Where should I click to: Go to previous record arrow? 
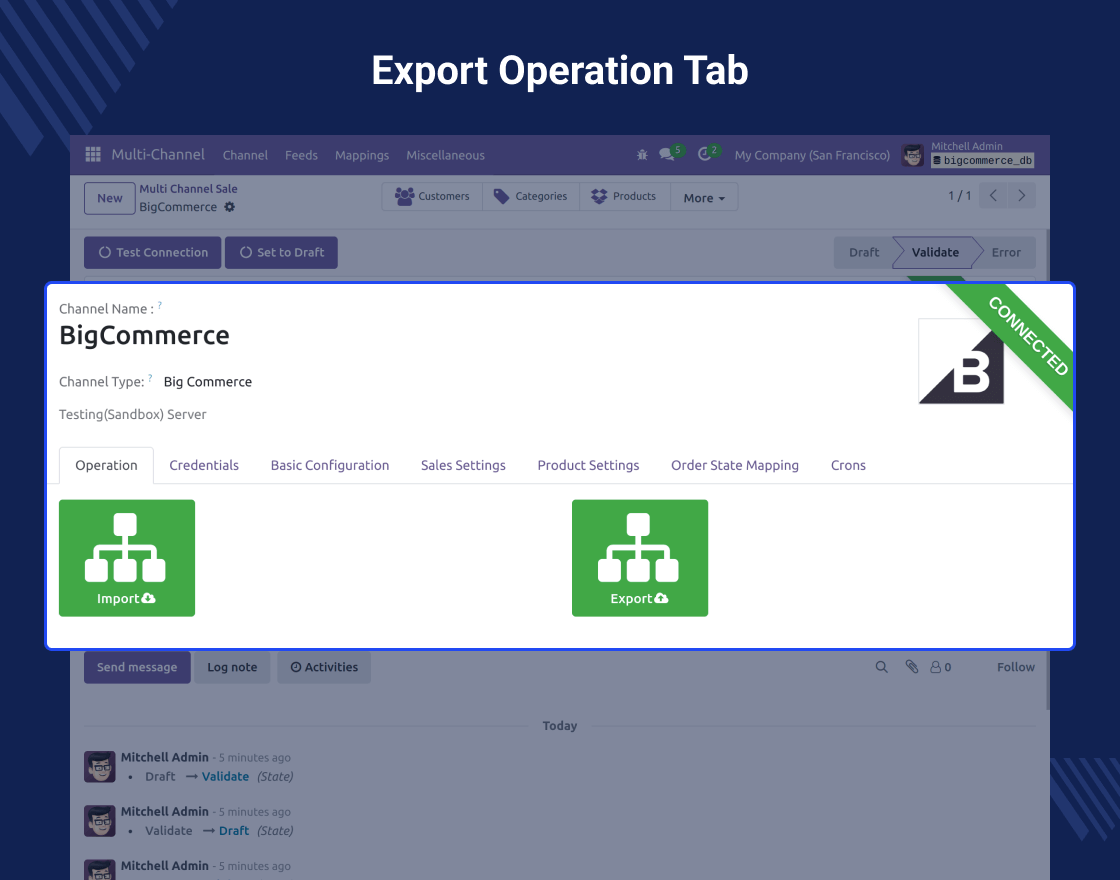point(993,196)
